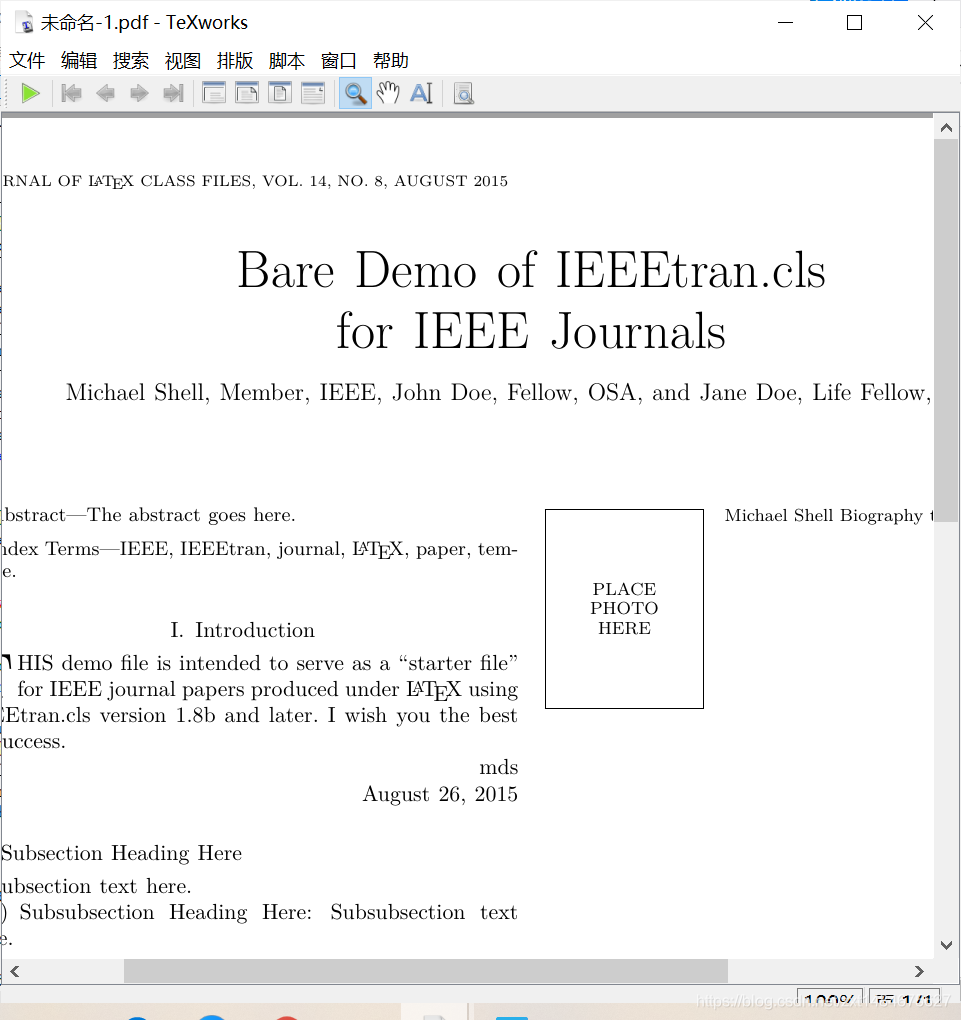Jump to the last page

tap(173, 94)
